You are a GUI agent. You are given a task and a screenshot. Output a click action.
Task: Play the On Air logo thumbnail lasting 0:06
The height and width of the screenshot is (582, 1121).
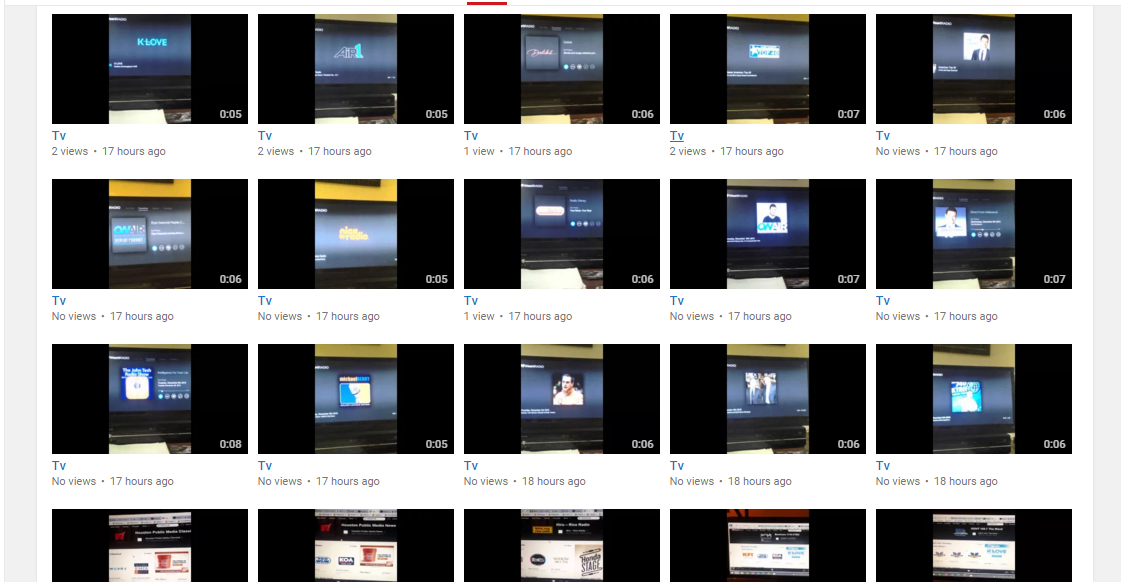(150, 234)
